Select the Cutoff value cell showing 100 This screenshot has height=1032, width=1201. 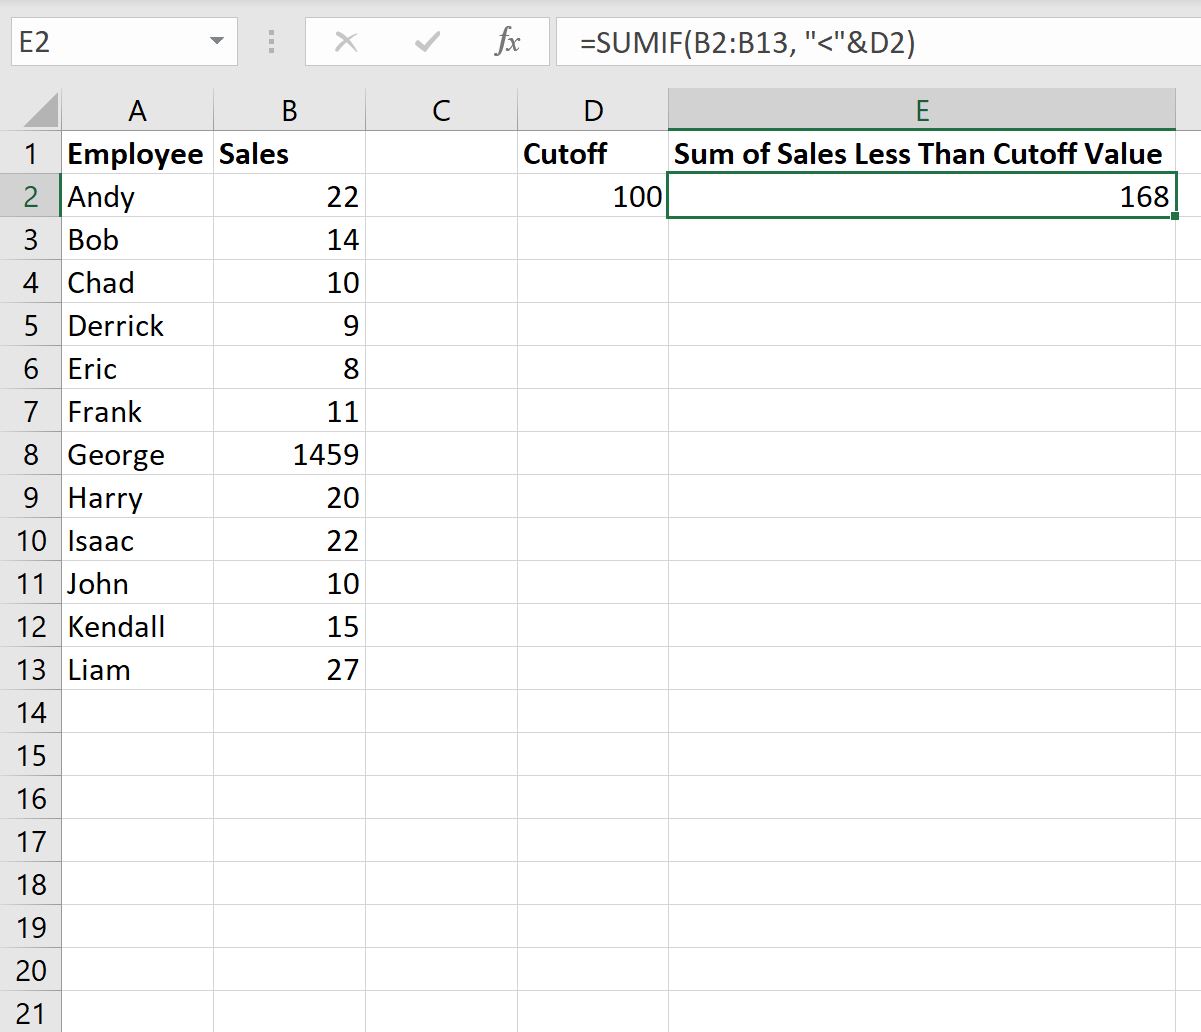point(592,196)
